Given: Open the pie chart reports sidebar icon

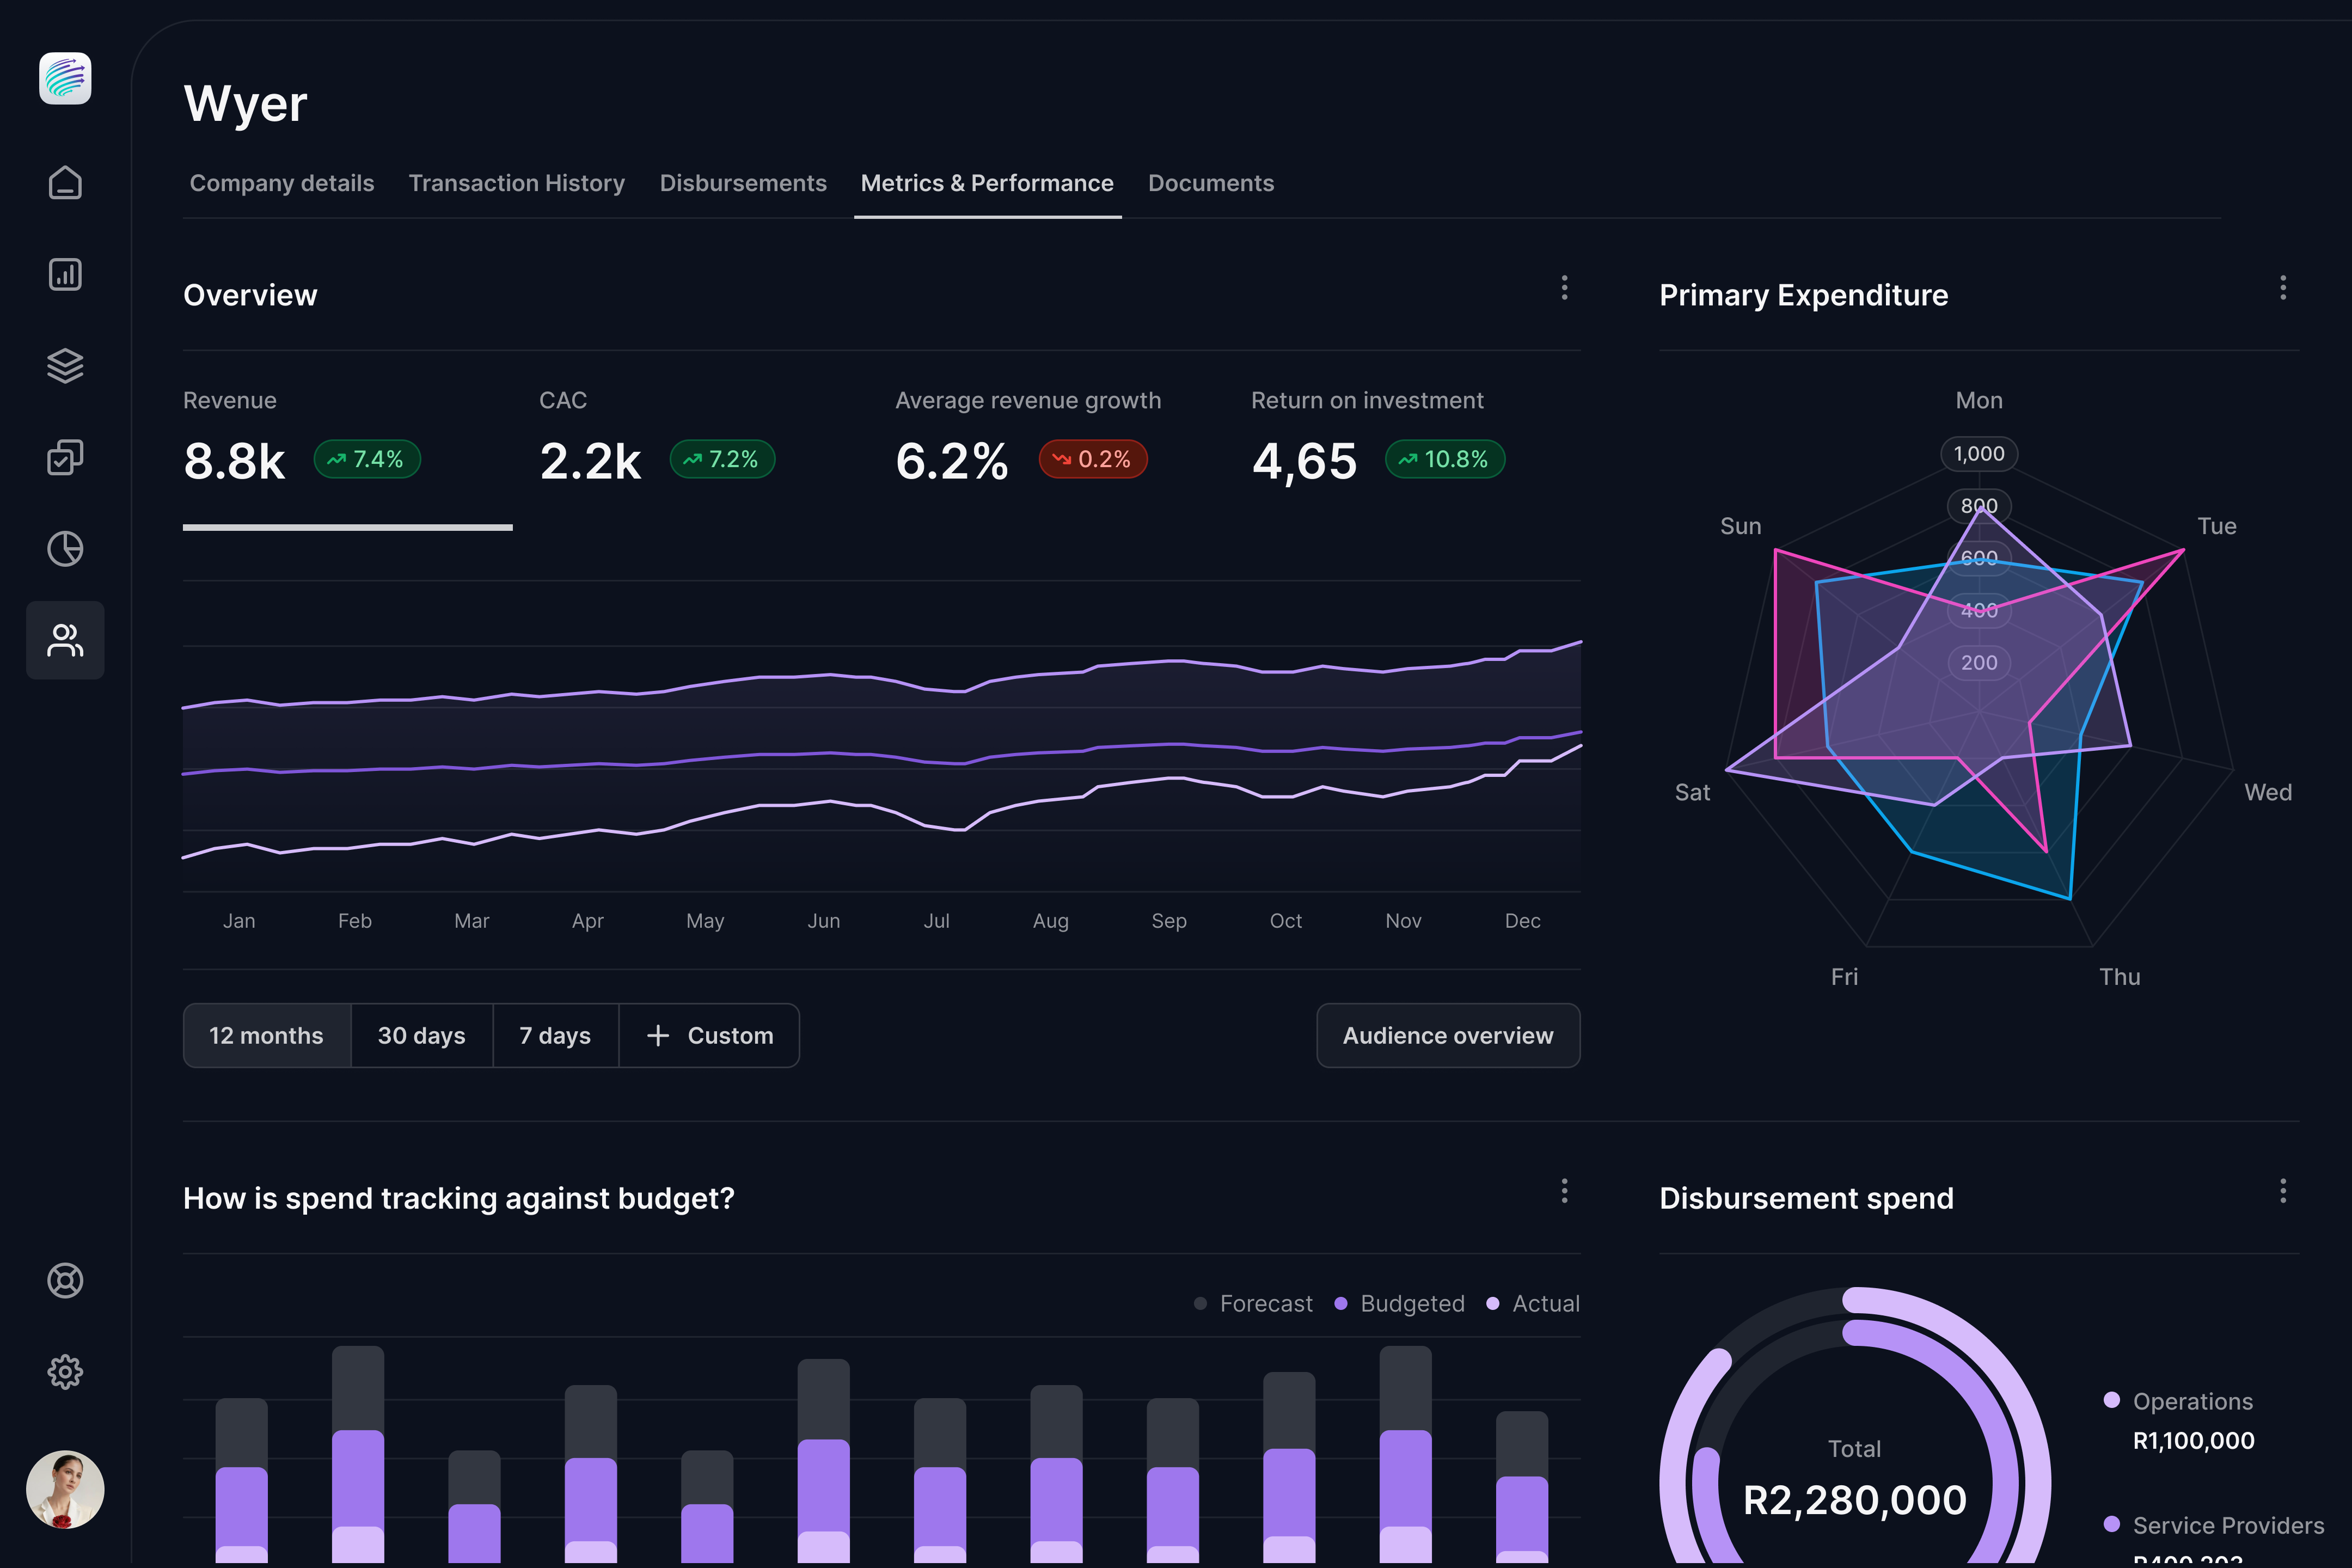Looking at the screenshot, I should 65,549.
